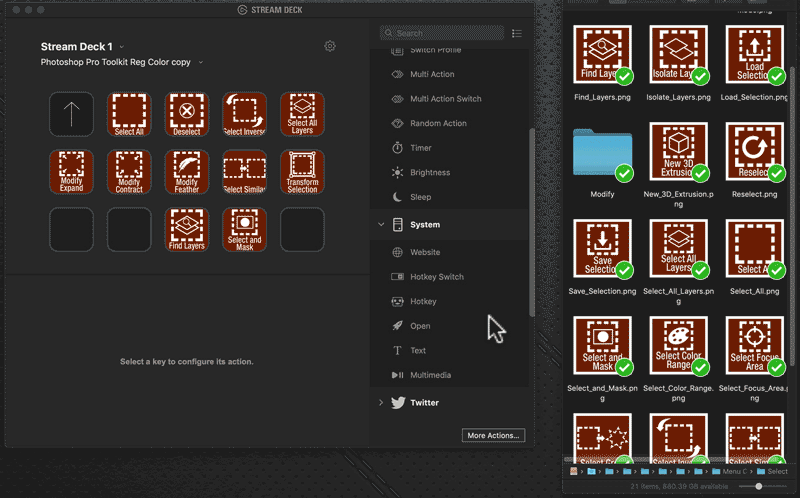Select the empty first key in bottom row

[x=71, y=230]
